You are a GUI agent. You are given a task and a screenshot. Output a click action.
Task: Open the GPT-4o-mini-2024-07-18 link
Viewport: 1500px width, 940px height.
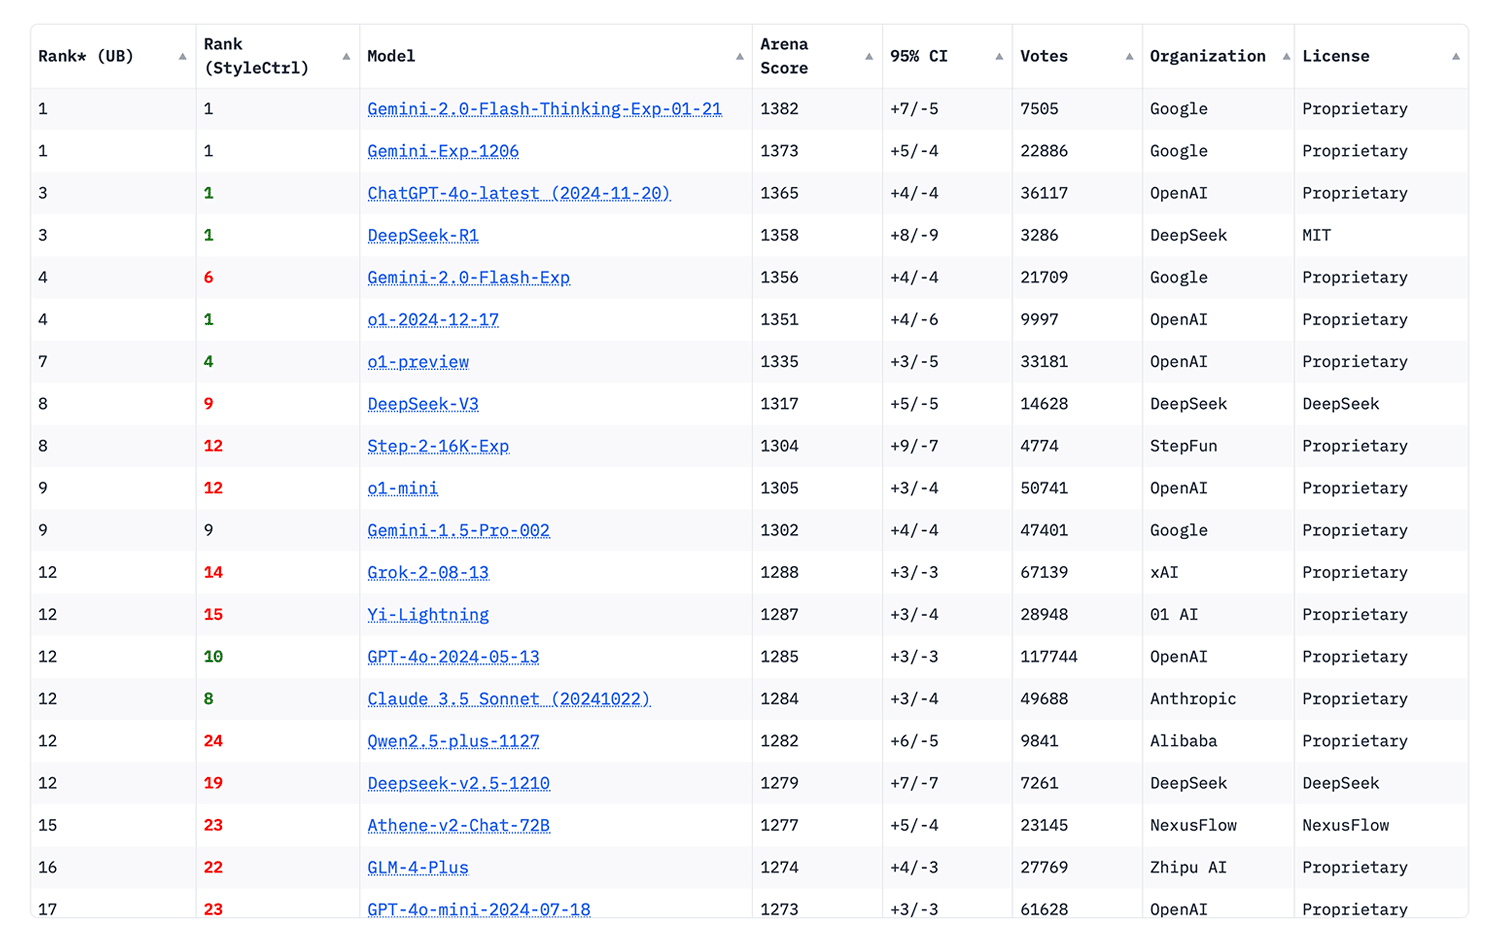[x=479, y=909]
